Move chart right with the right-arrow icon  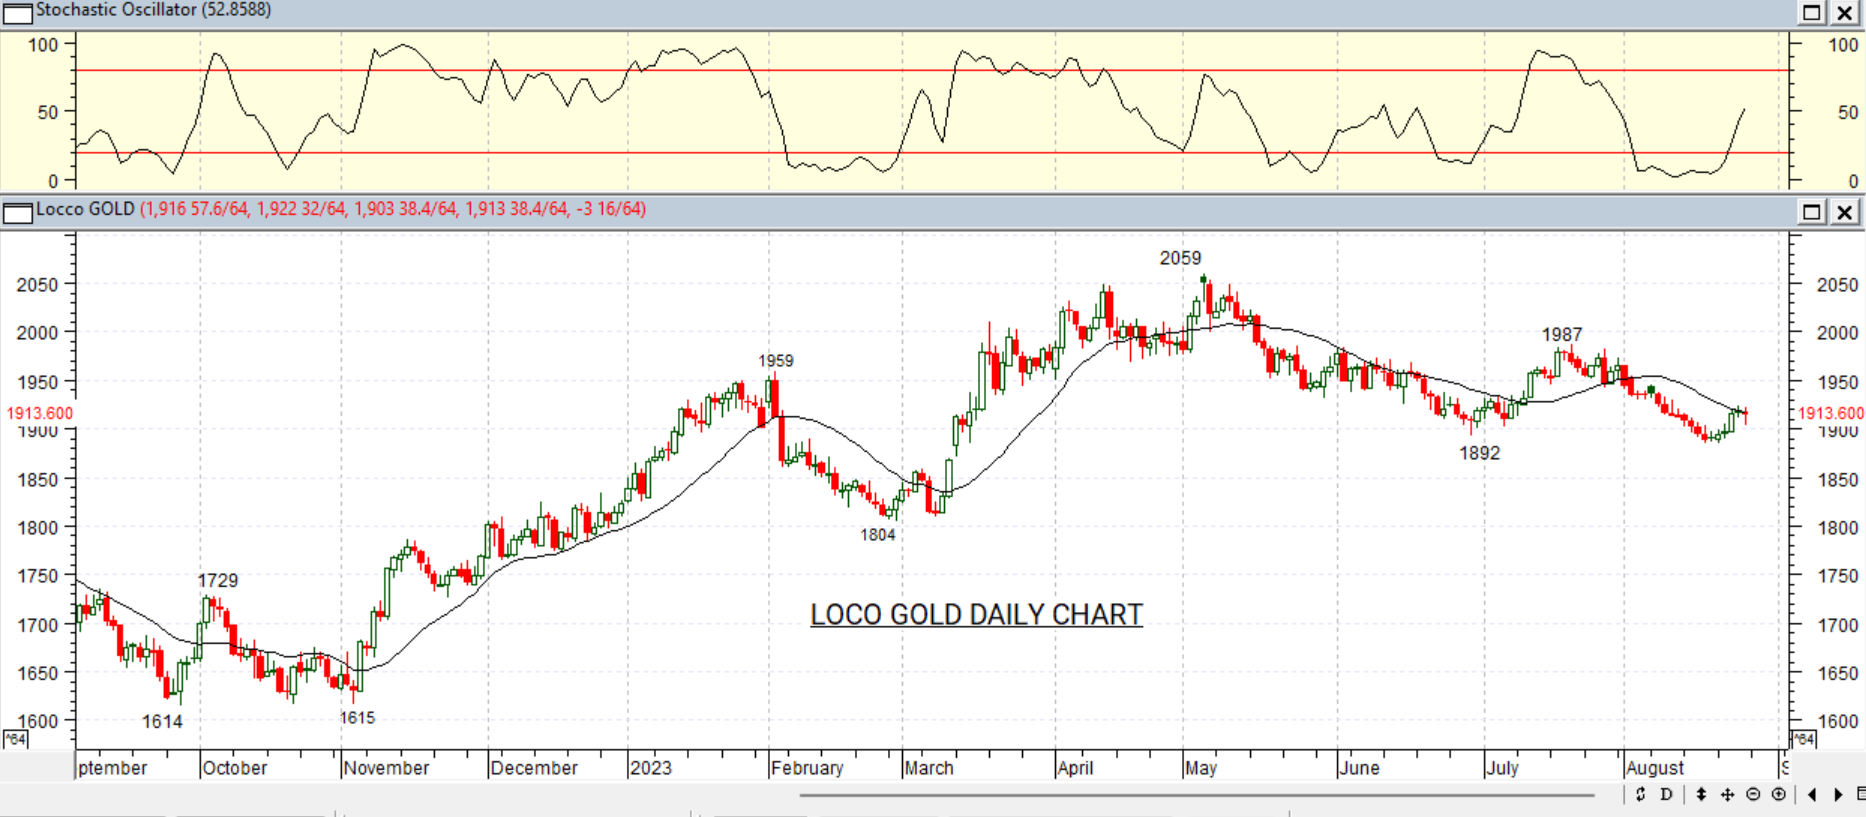(1838, 794)
